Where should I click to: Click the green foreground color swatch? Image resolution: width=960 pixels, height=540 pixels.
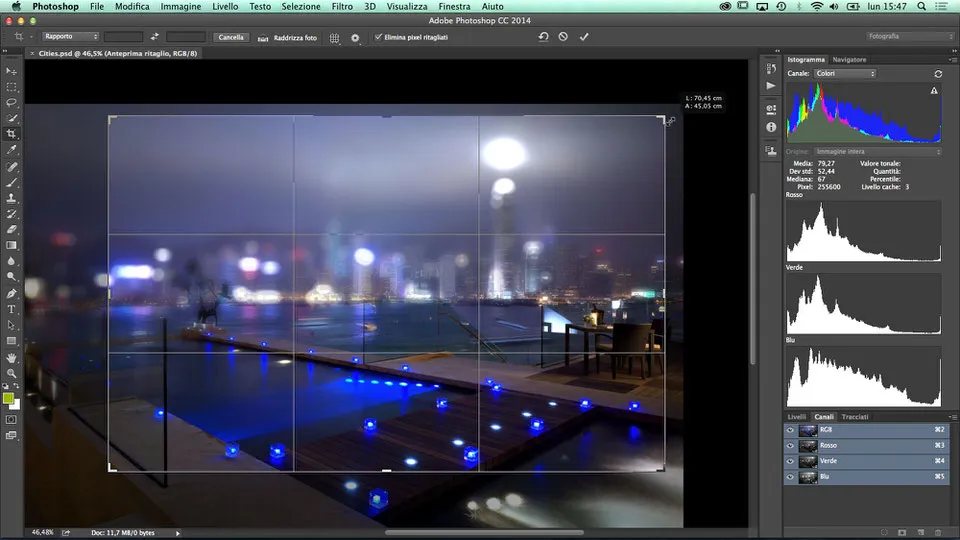tap(9, 398)
